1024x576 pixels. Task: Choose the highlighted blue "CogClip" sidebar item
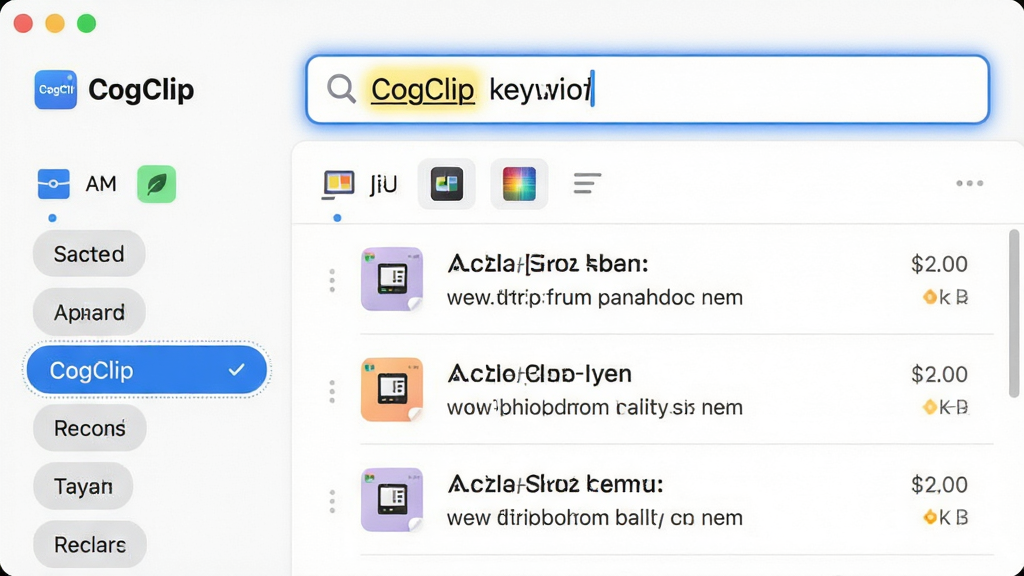click(147, 370)
